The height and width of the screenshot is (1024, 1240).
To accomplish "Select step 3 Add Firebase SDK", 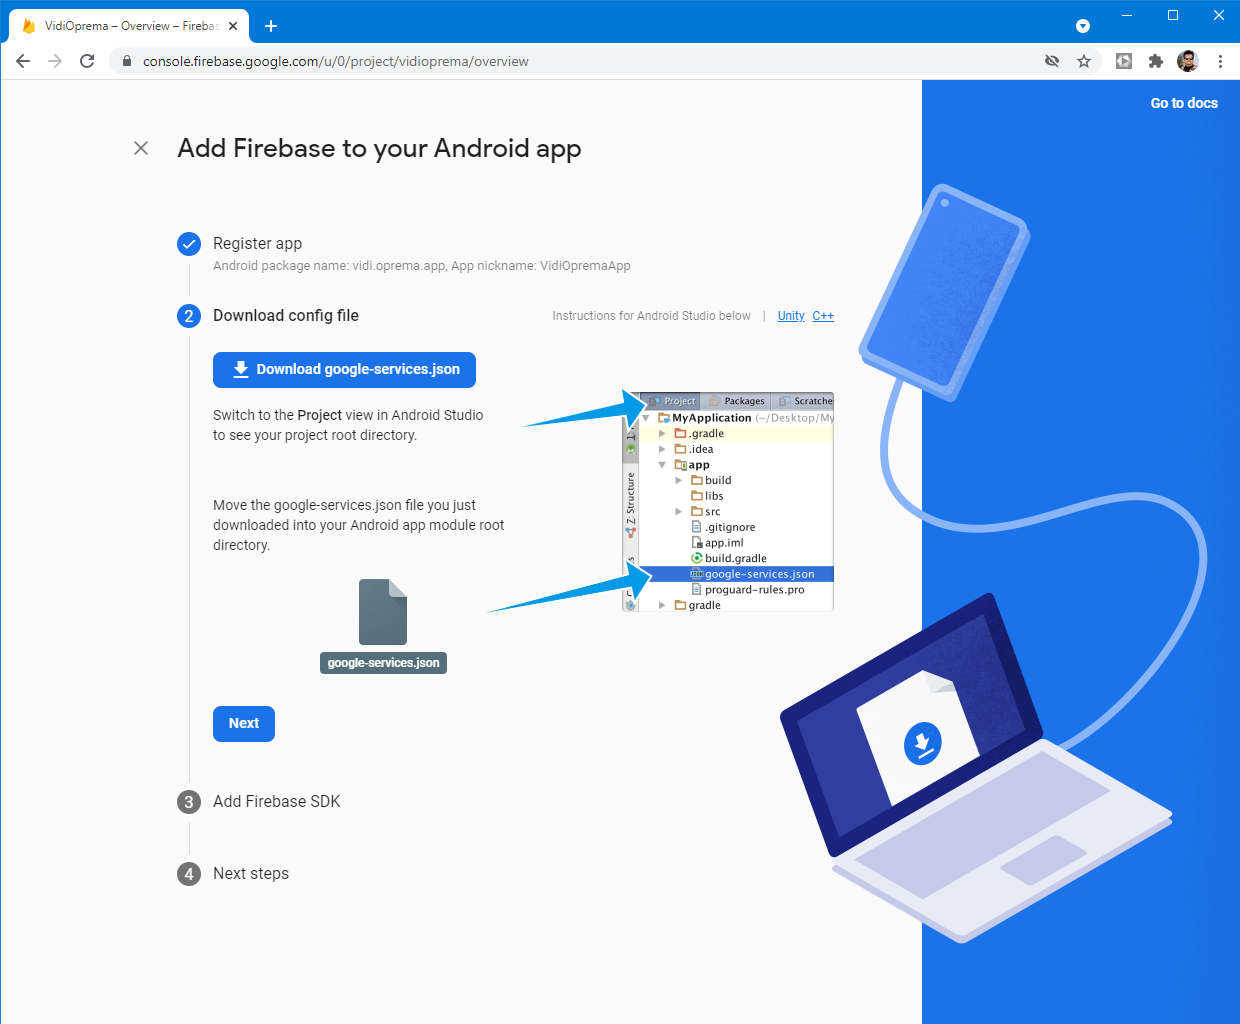I will (x=276, y=802).
